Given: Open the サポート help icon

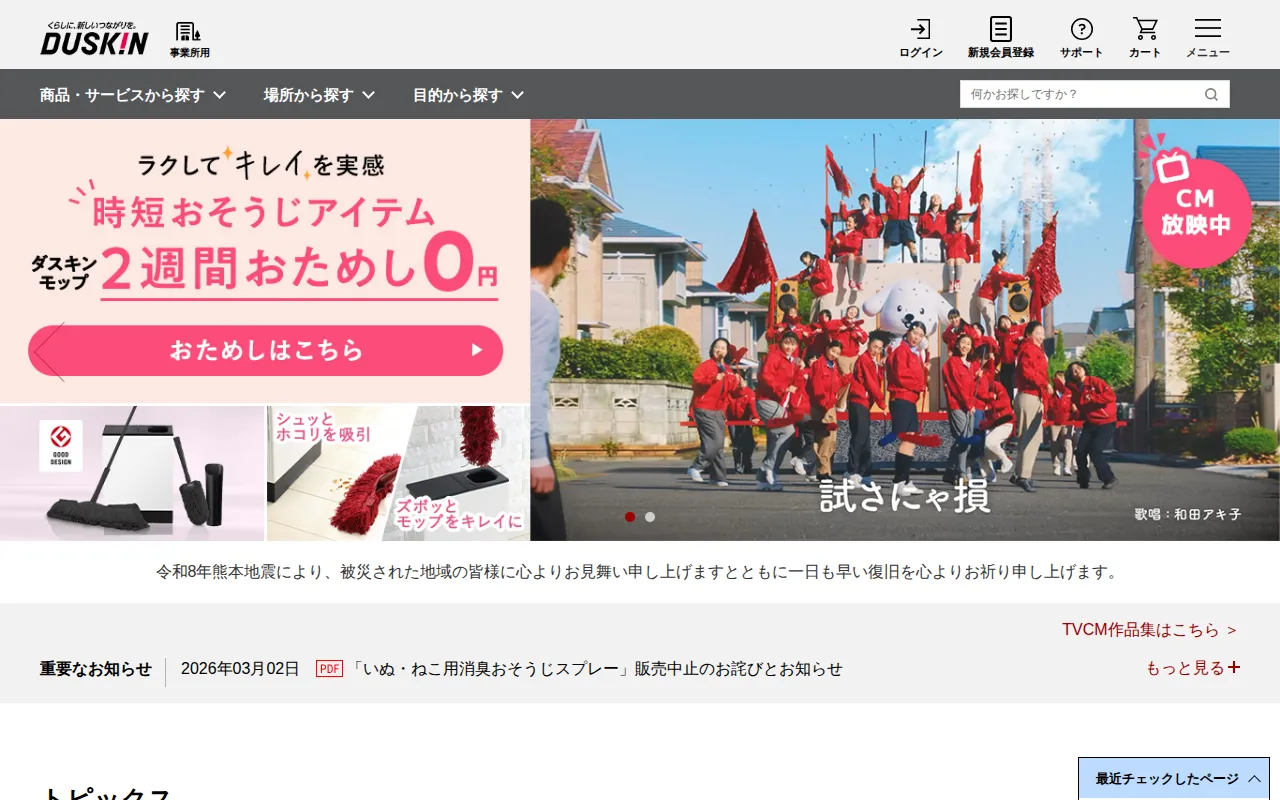Looking at the screenshot, I should point(1081,38).
